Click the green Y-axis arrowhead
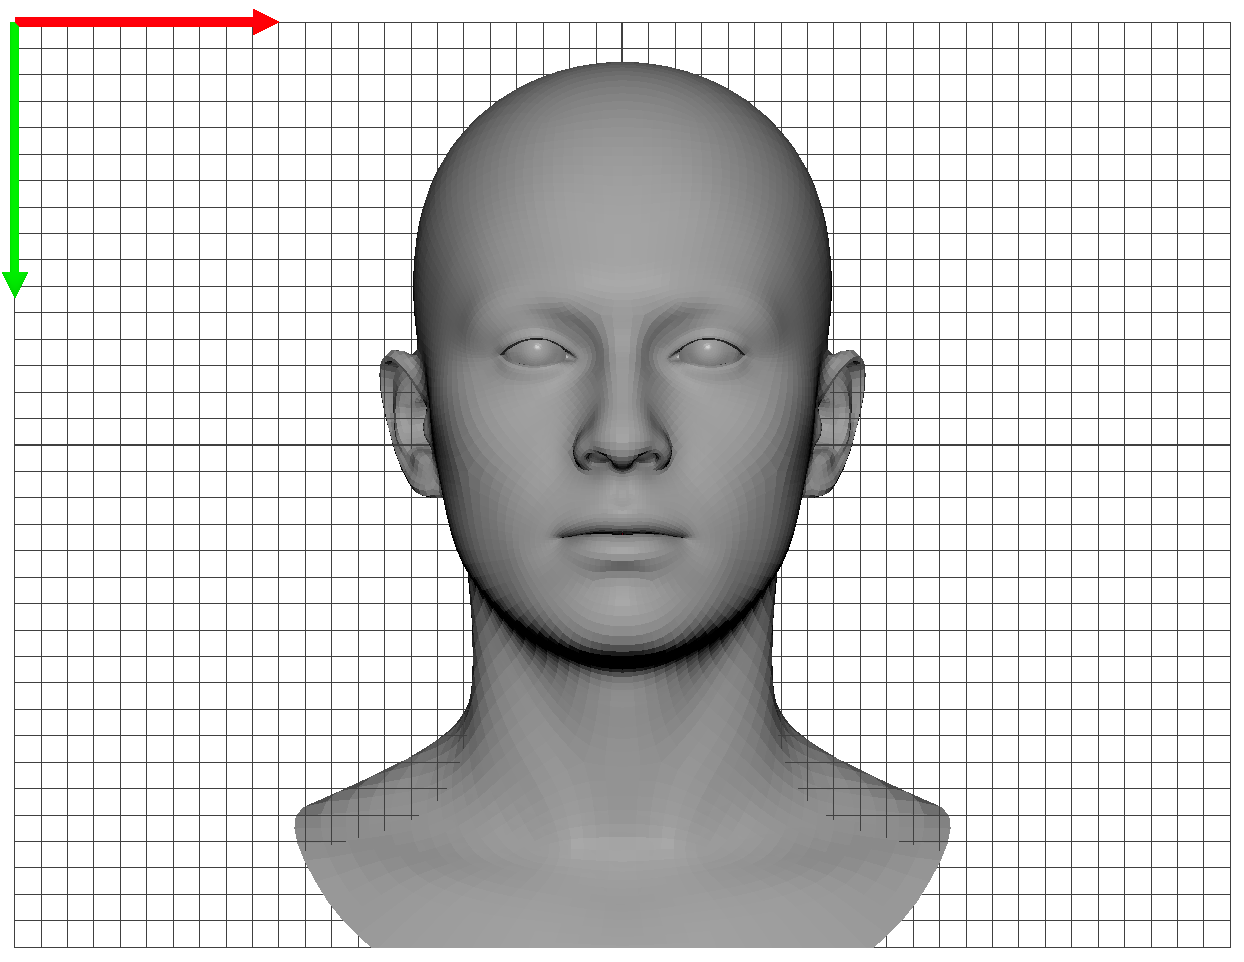 pyautogui.click(x=14, y=284)
